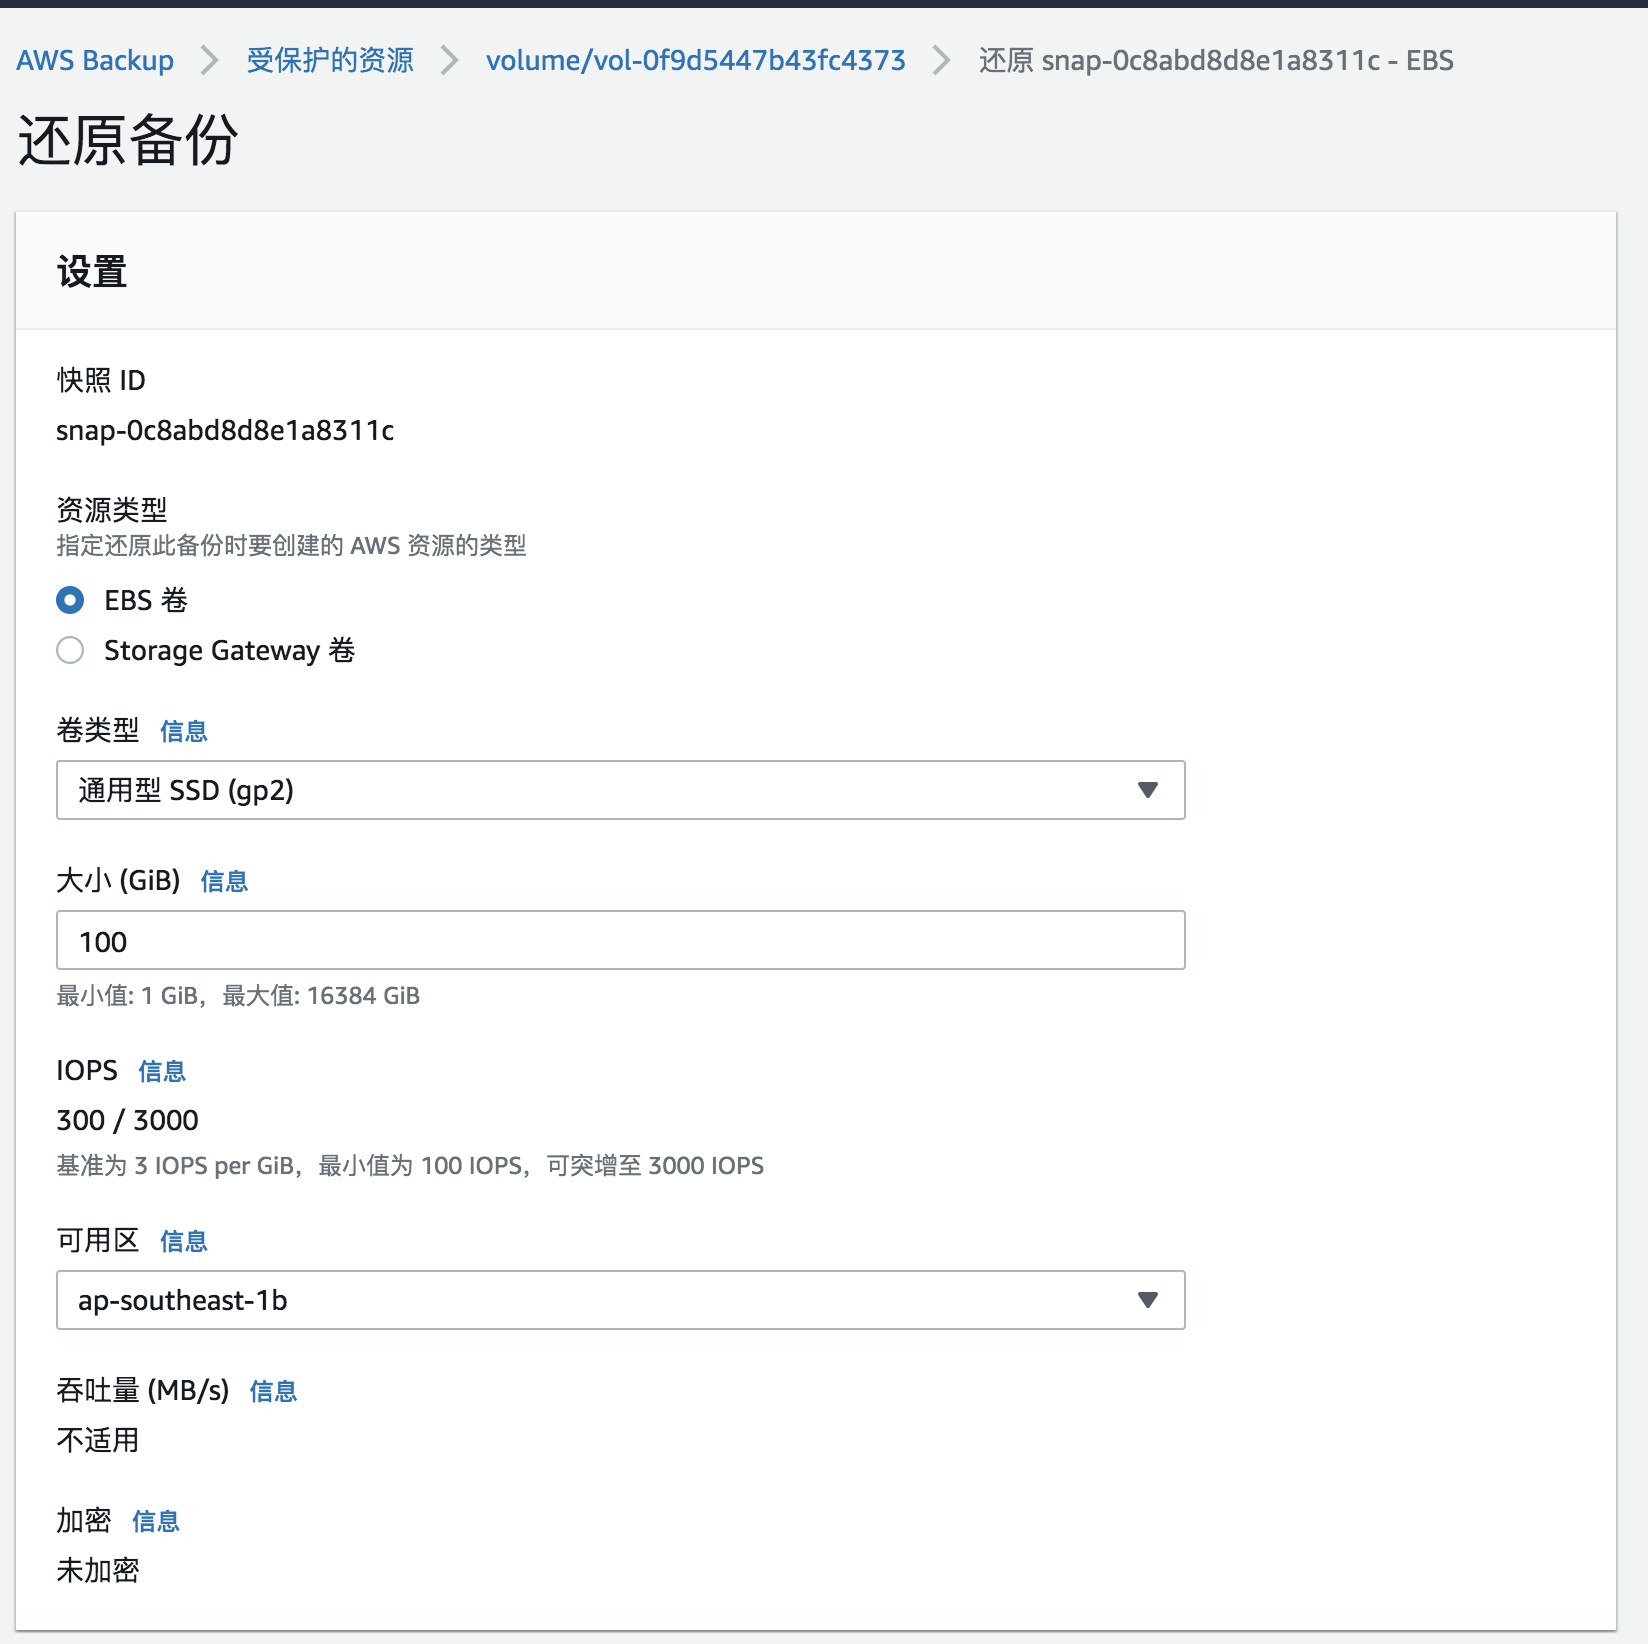Image resolution: width=1648 pixels, height=1644 pixels.
Task: Click 信息 link next to 卷类型
Action: pyautogui.click(x=184, y=731)
